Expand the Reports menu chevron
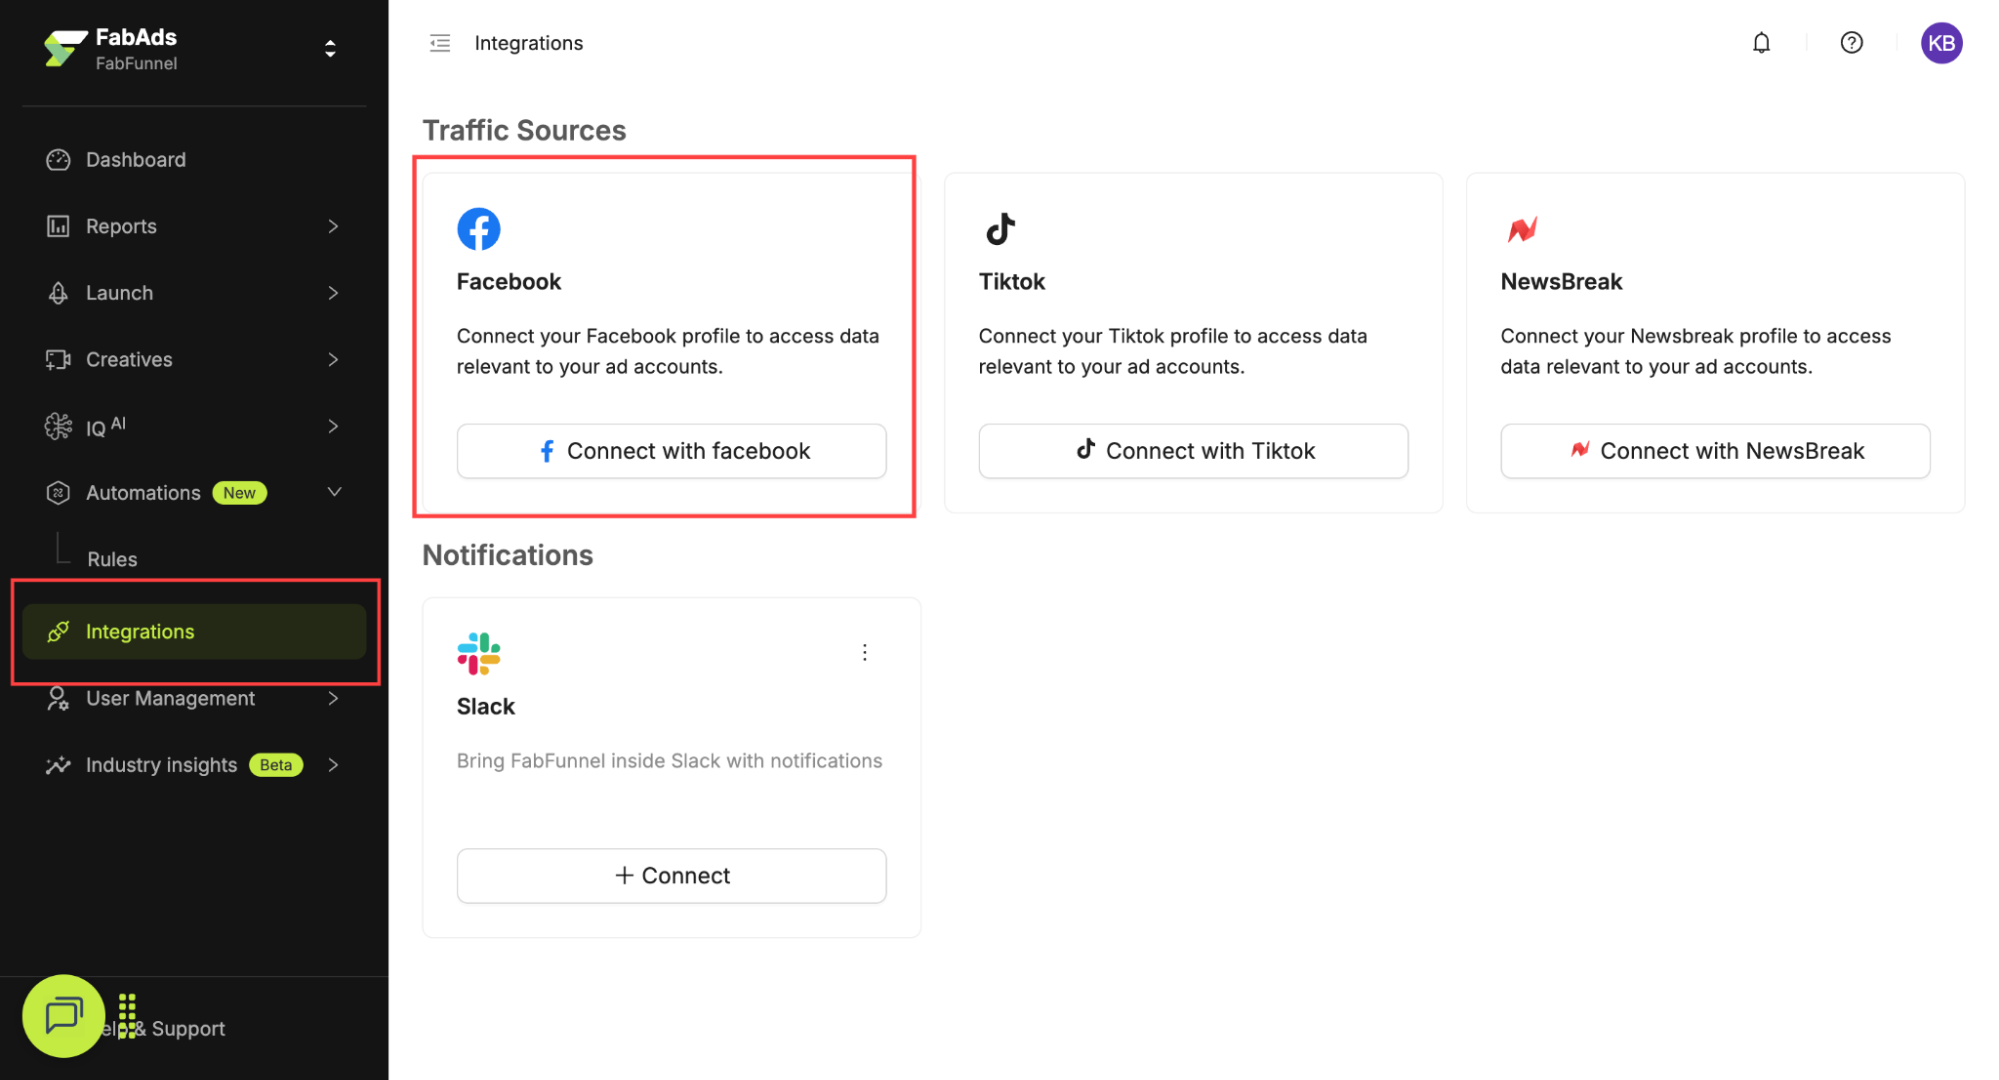 tap(333, 226)
